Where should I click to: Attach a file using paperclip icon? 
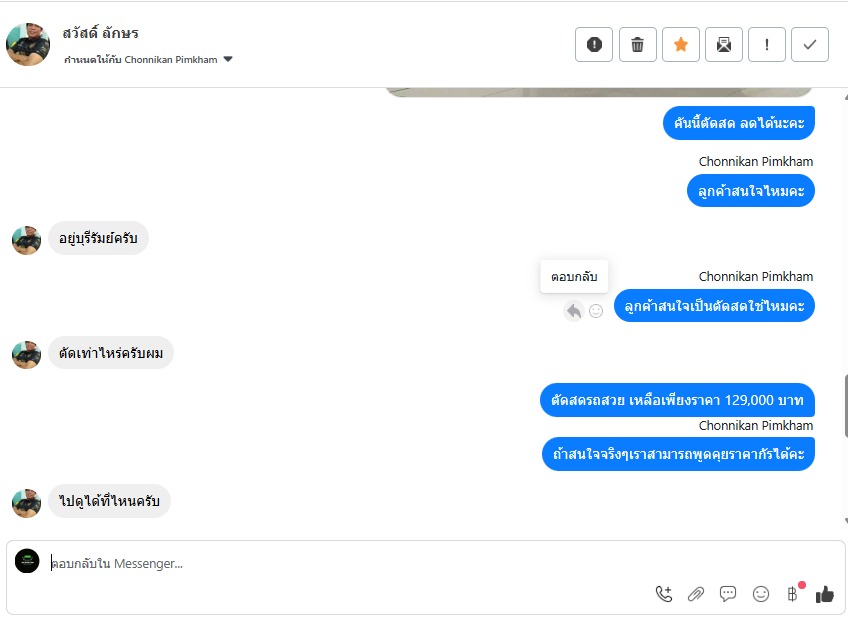click(696, 594)
